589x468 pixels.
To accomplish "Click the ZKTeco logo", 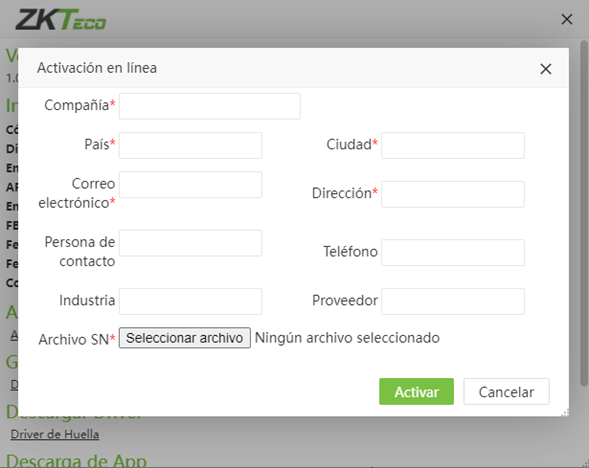I will pos(60,20).
